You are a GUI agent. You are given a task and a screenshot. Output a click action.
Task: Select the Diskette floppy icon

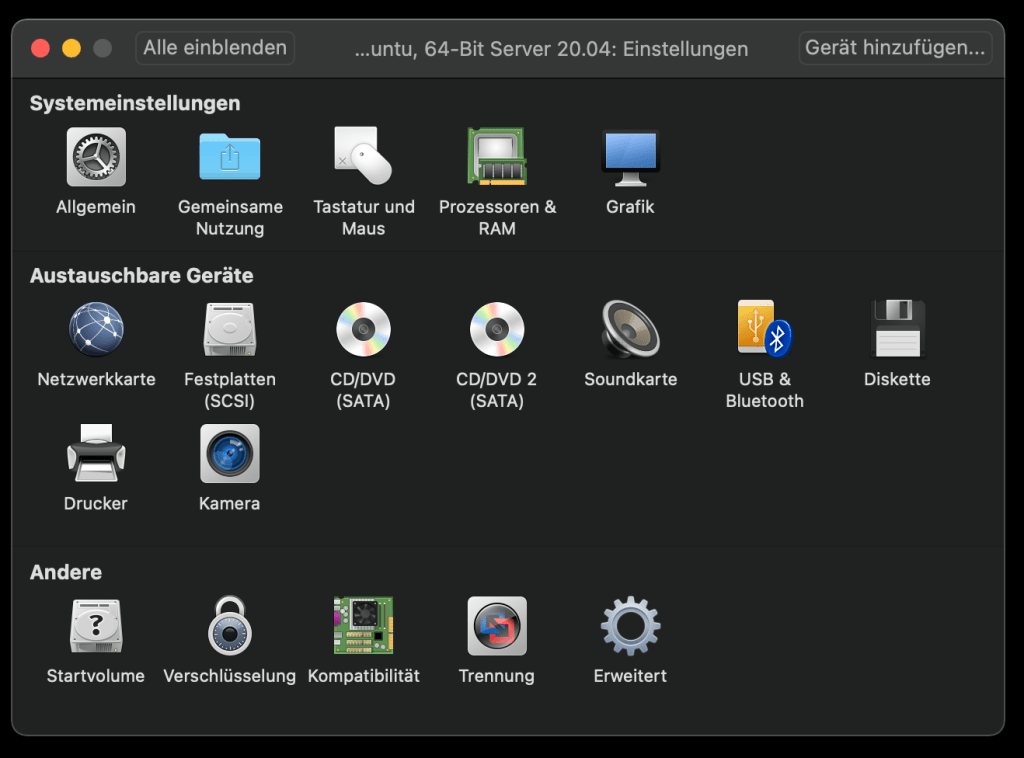897,330
